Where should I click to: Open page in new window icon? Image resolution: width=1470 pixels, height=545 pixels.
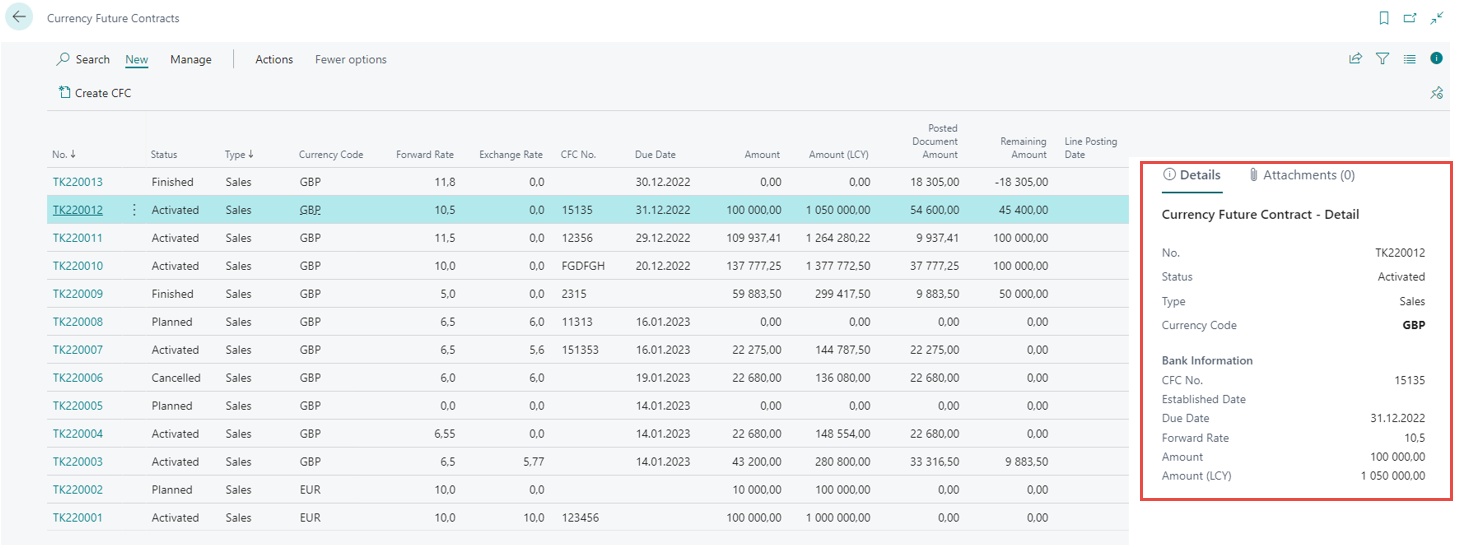(1410, 18)
